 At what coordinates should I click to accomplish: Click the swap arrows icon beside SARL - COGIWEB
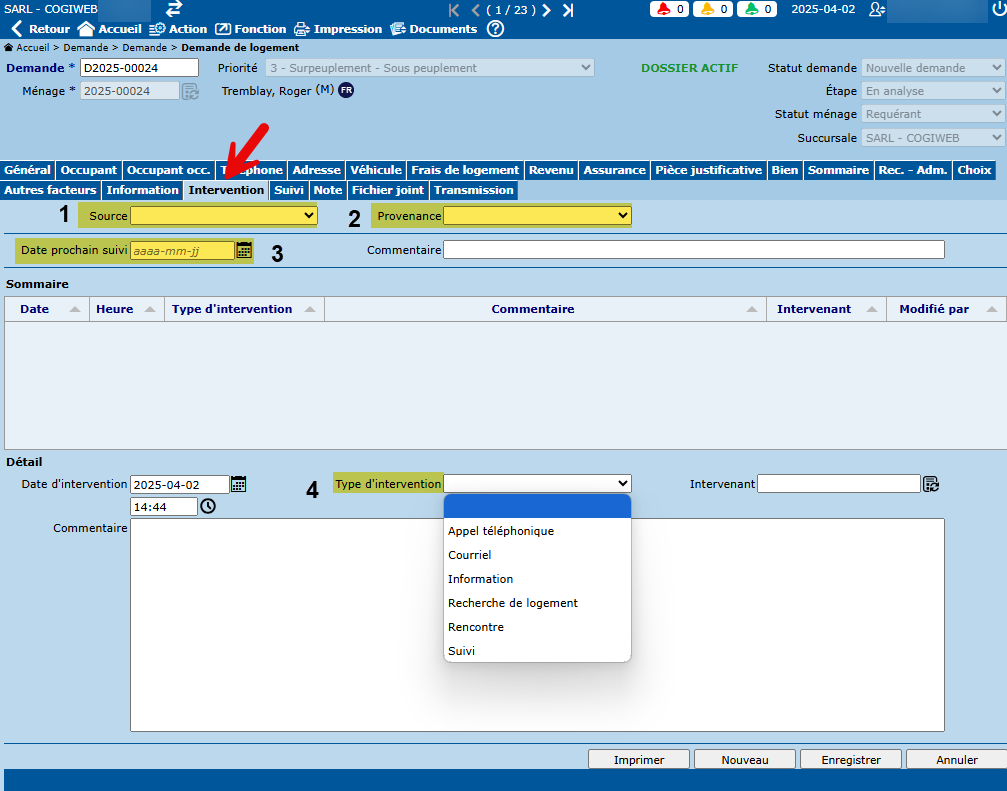(x=174, y=9)
